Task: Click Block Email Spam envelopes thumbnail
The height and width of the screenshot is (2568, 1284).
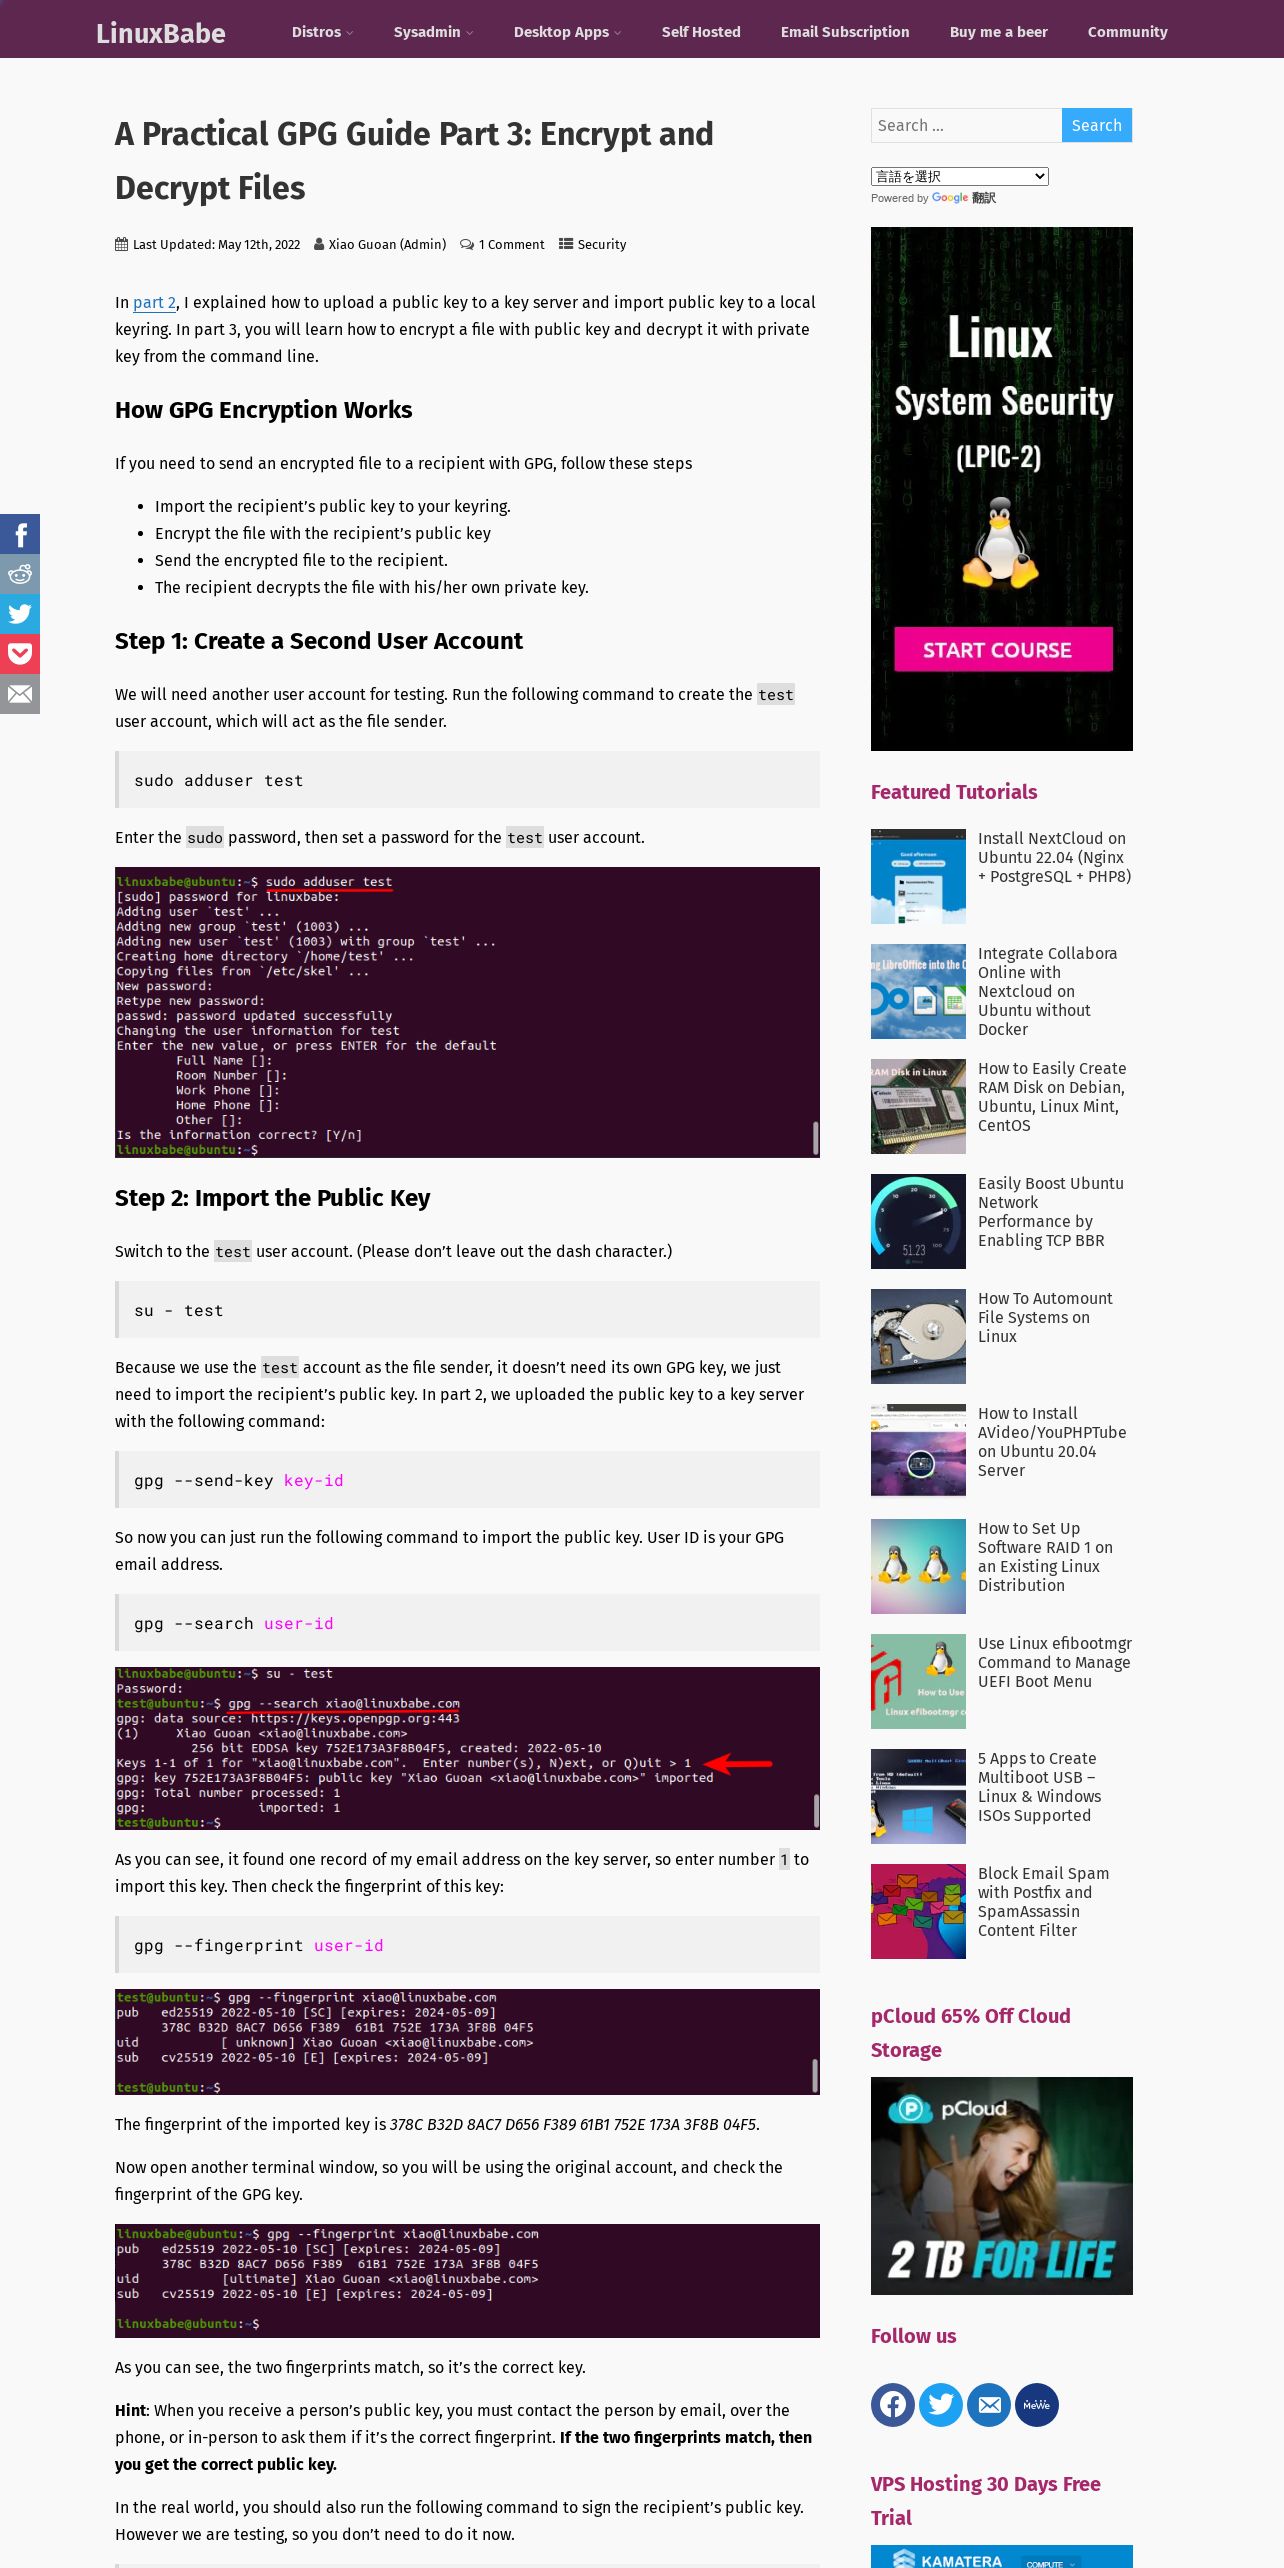Action: coord(918,1911)
